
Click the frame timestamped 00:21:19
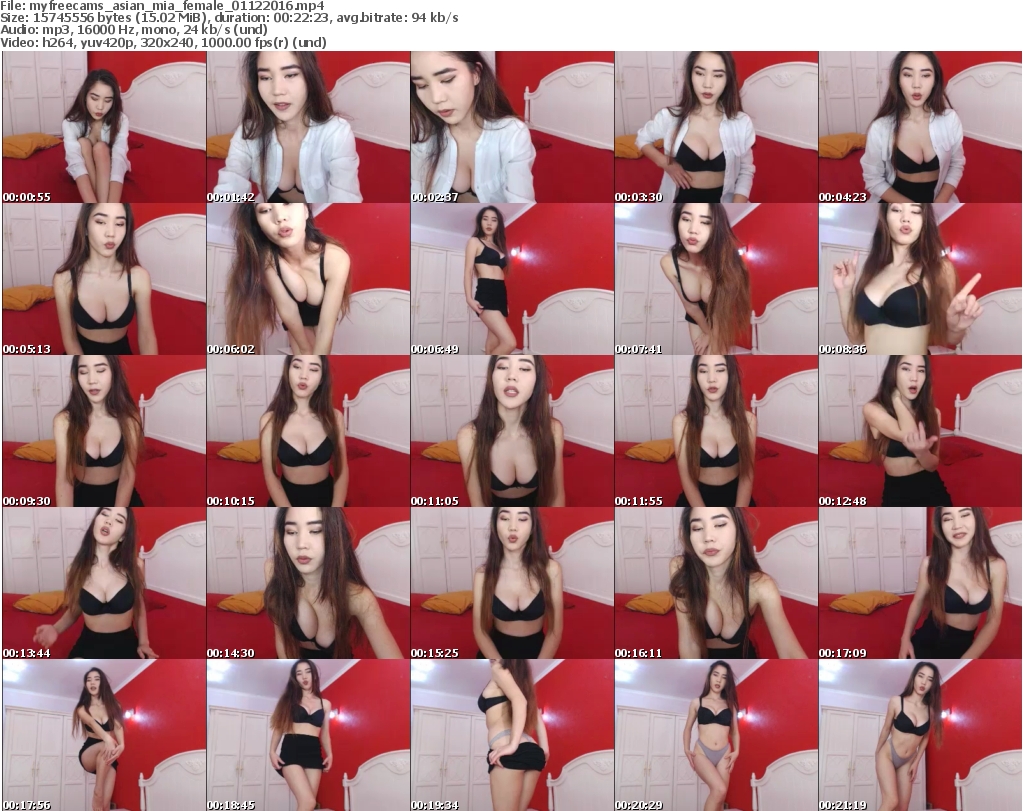click(920, 735)
